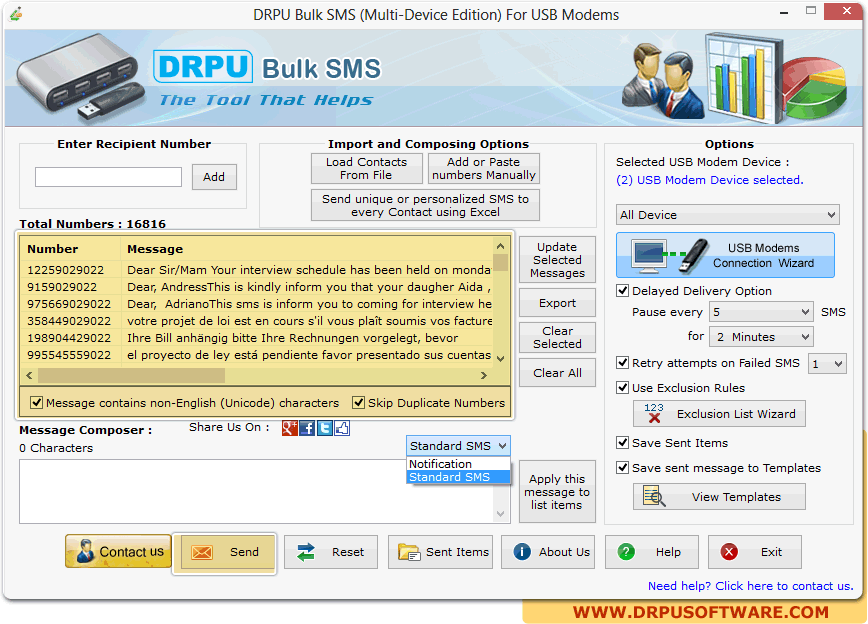Uncheck the Use Exclusion Rules checkbox
The height and width of the screenshot is (624, 868).
pyautogui.click(x=623, y=388)
